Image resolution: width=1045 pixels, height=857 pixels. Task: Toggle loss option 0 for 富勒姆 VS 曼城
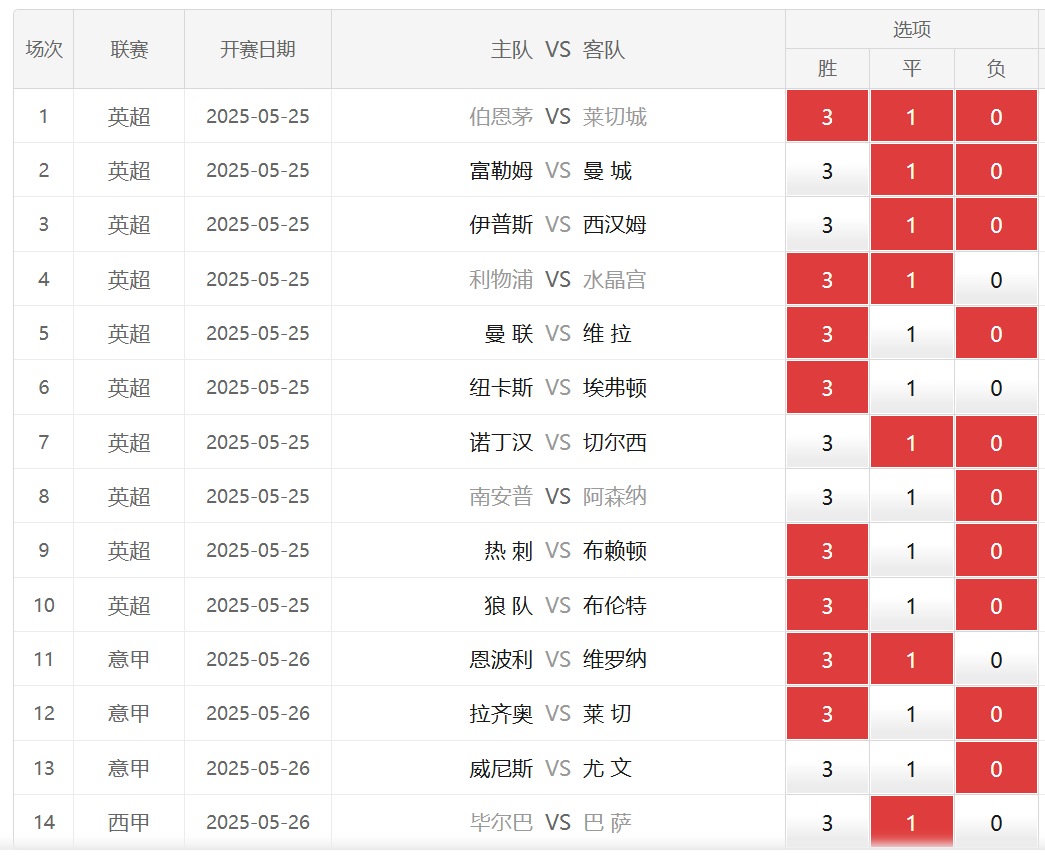996,171
